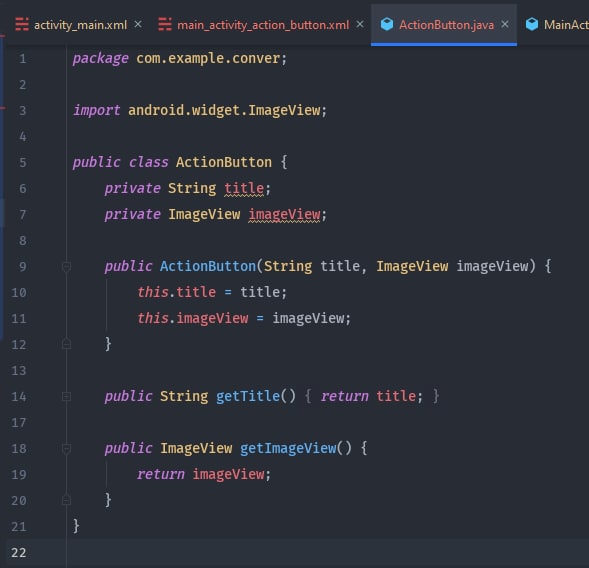
Task: Click the package name 'com.example.conver'
Action: click(208, 59)
